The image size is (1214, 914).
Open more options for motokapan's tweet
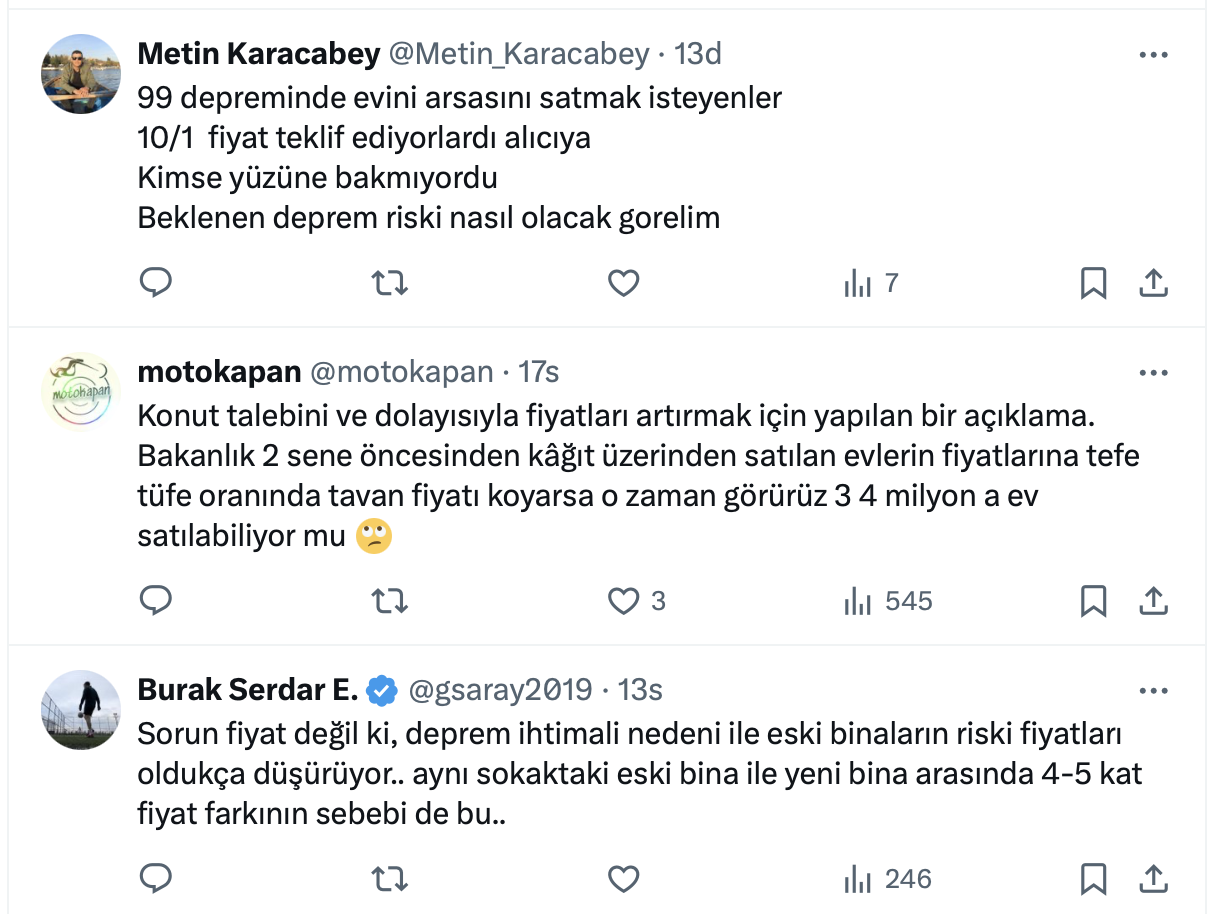[1153, 373]
